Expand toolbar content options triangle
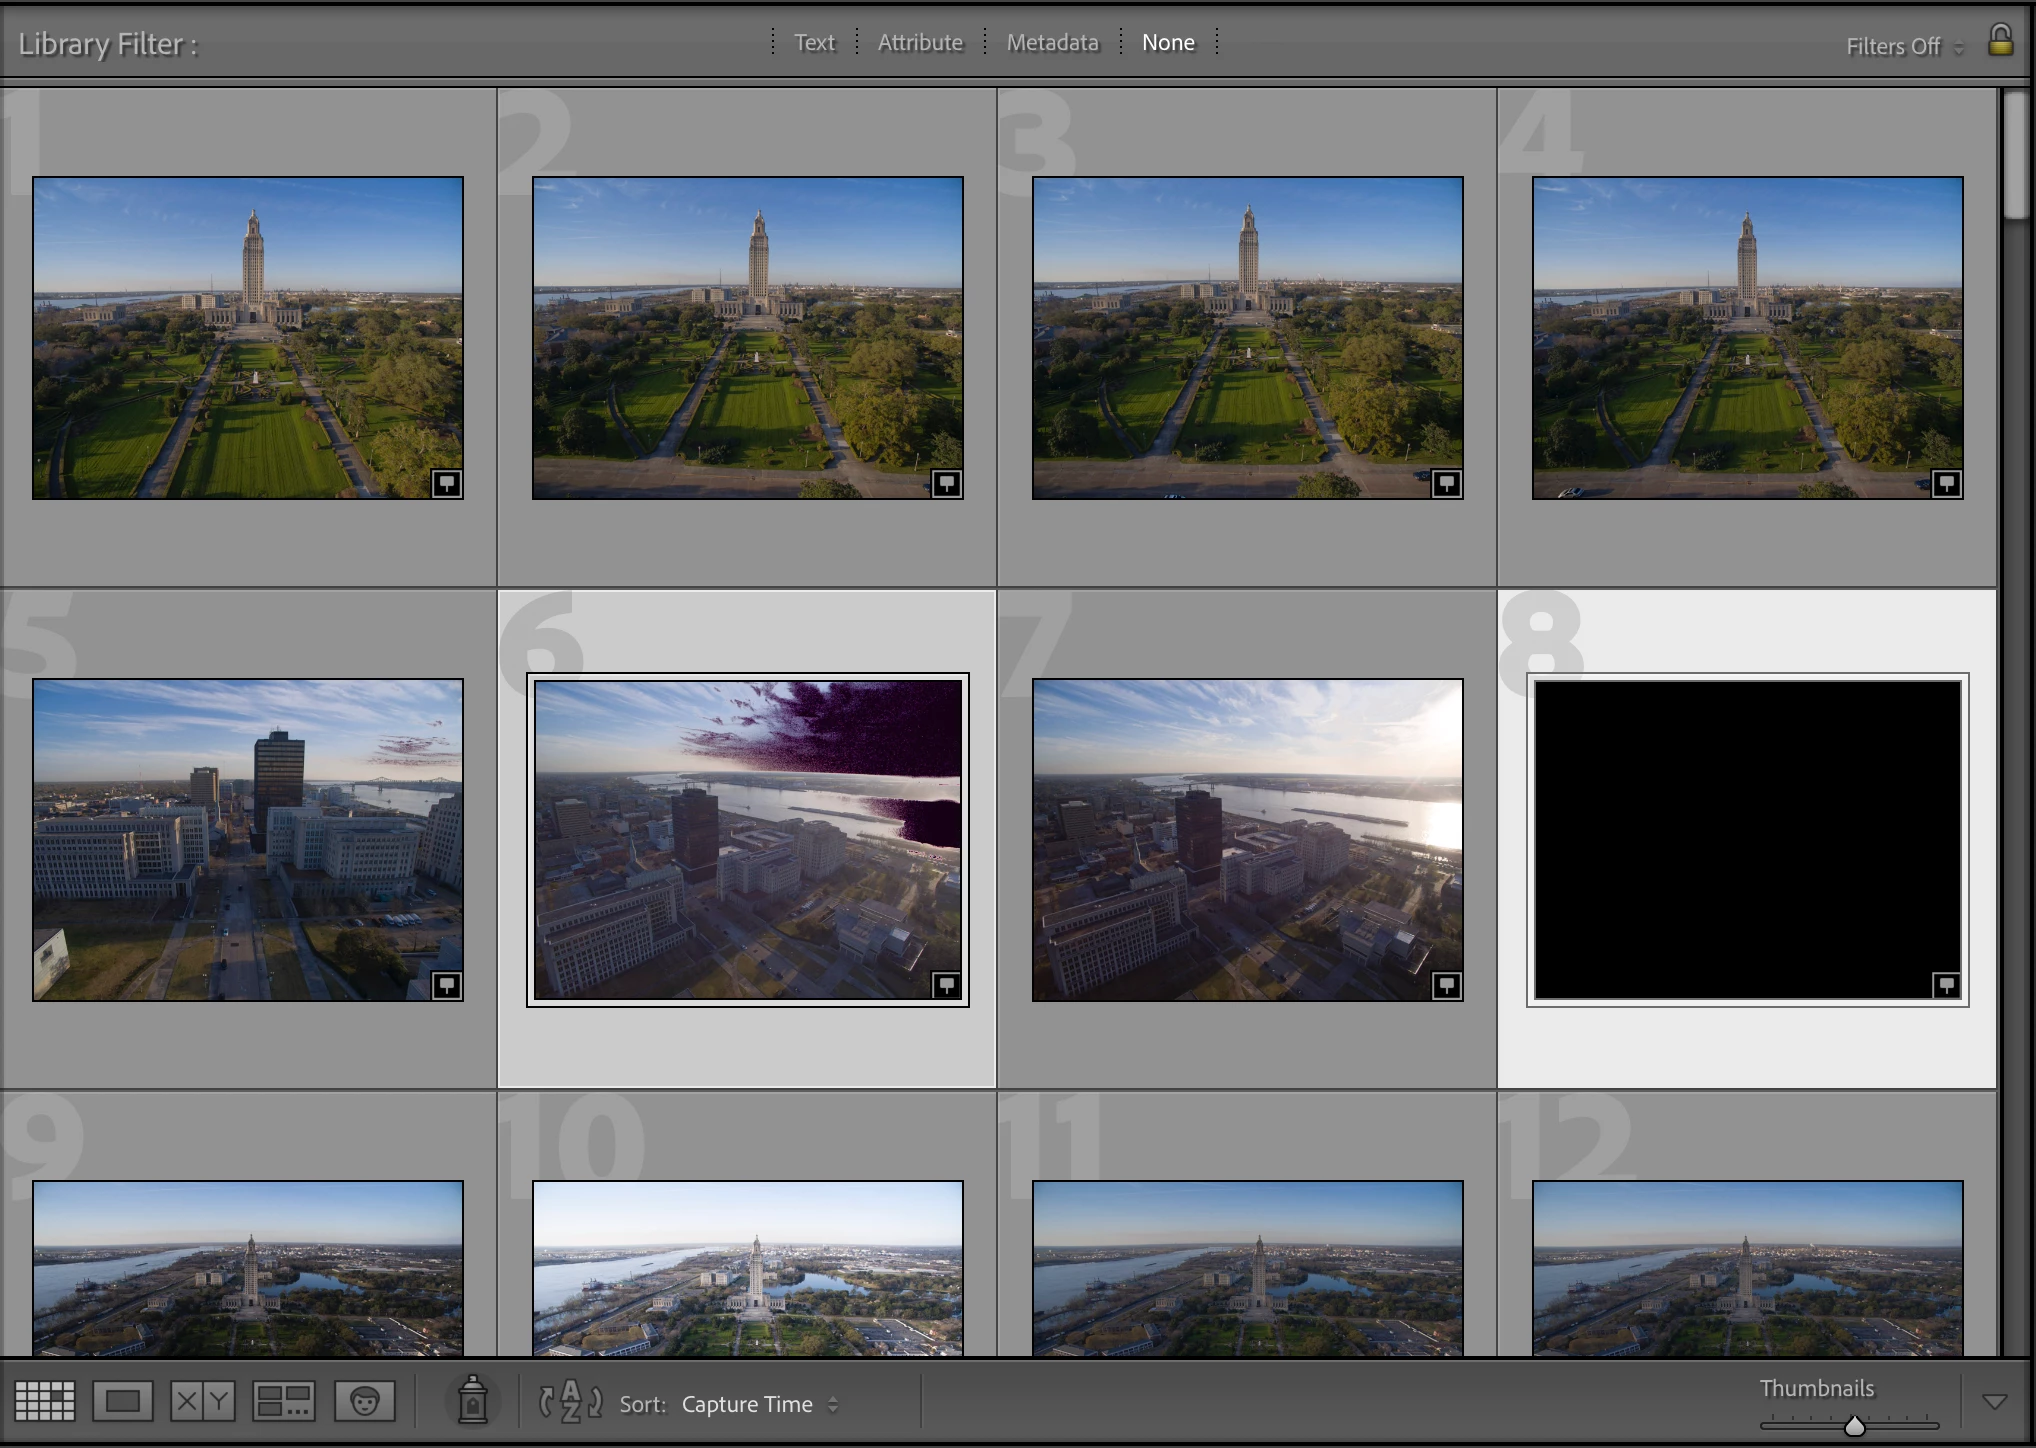Screen dimensions: 2036x1448 (1994, 1402)
